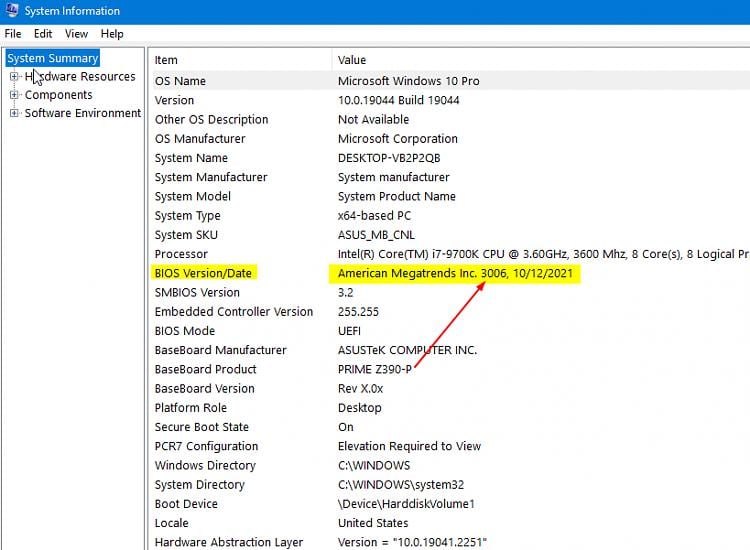Click the 10.0.19044 Build 19044 value
Viewport: 750px width, 550px height.
pos(398,100)
